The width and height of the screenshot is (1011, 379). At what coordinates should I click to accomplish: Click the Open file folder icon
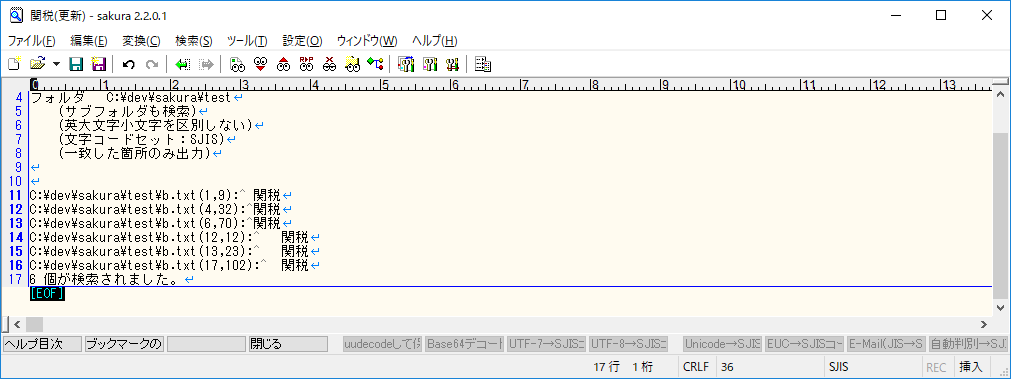coord(37,64)
